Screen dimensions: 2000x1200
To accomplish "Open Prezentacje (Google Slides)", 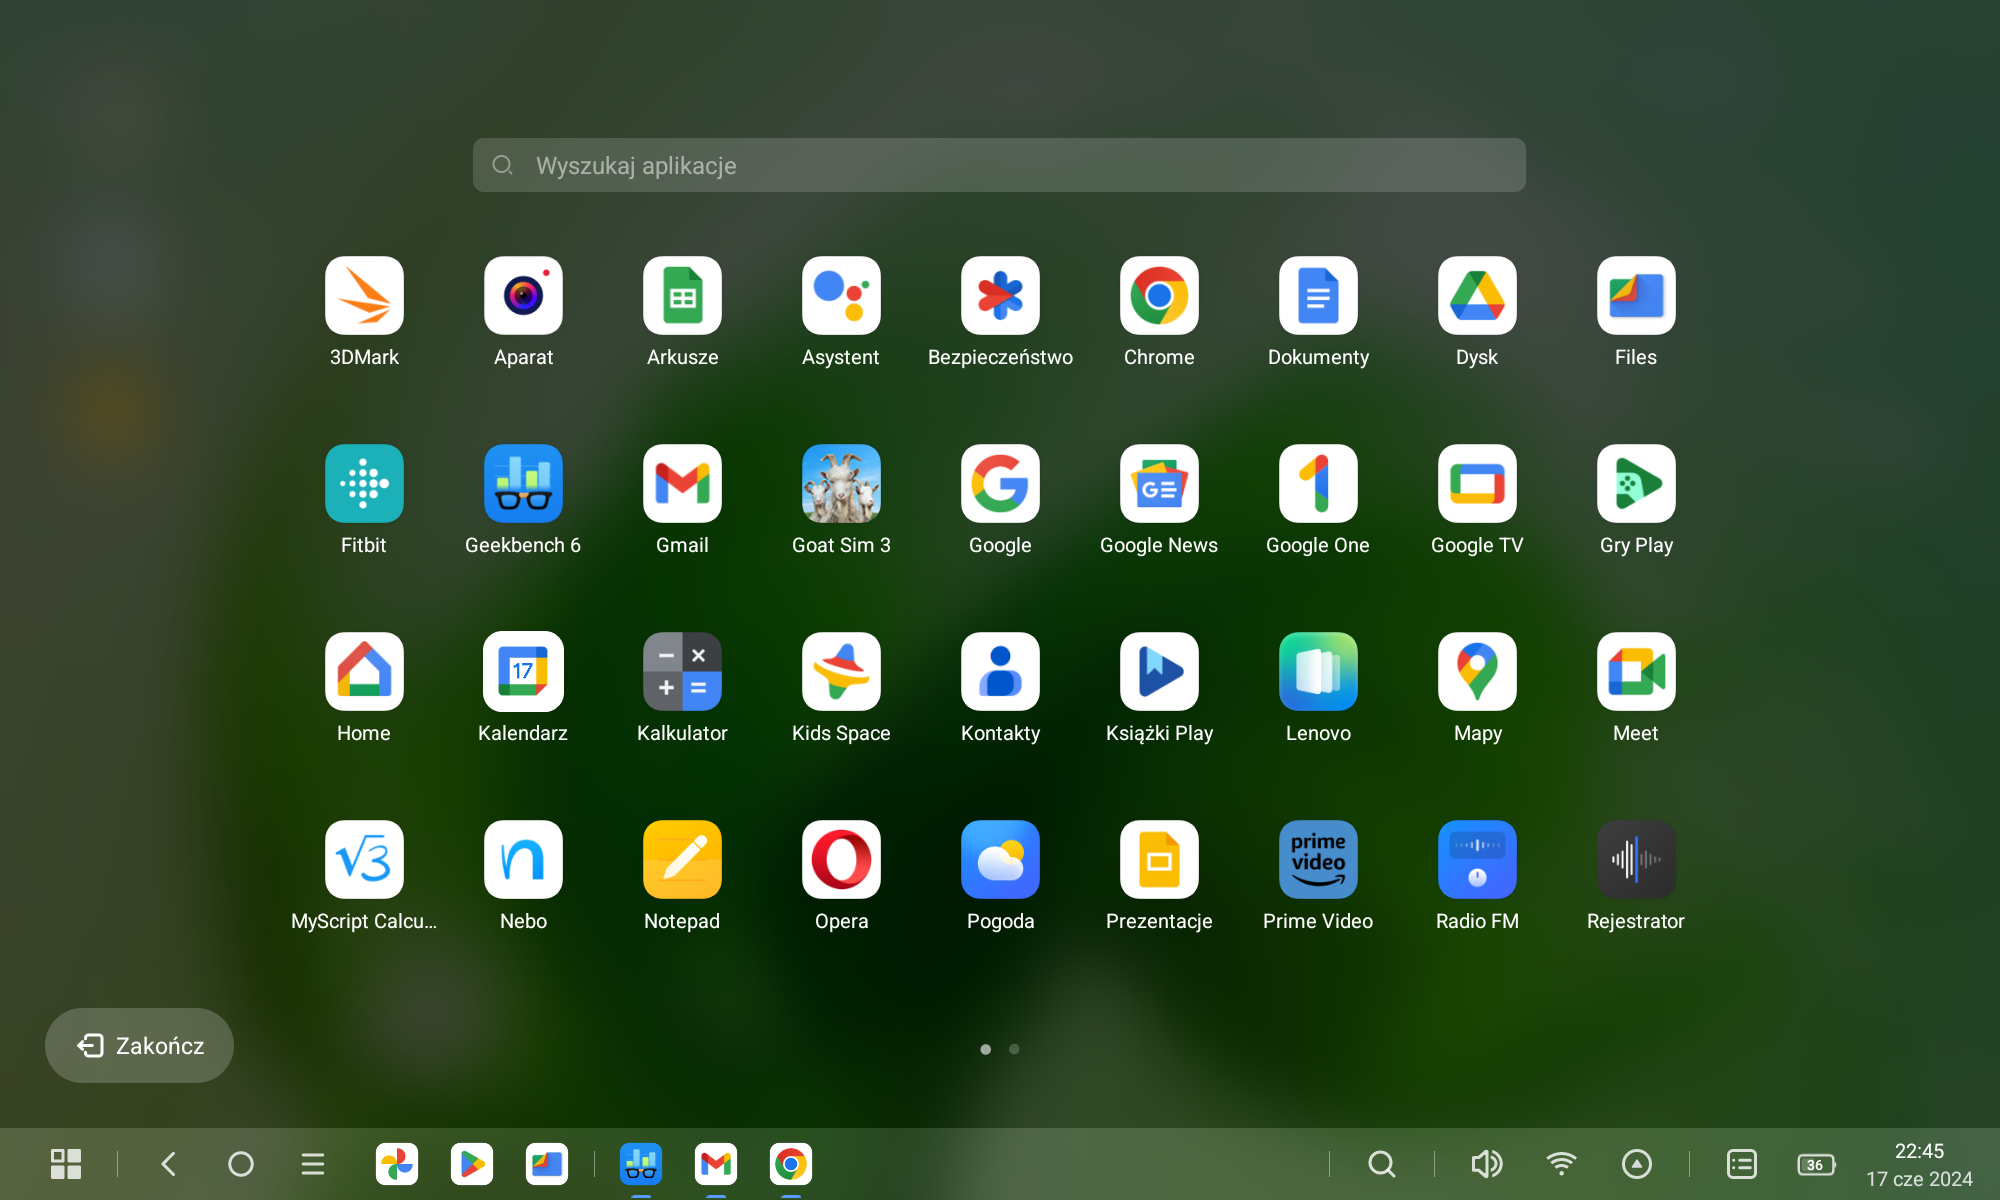I will (x=1159, y=860).
